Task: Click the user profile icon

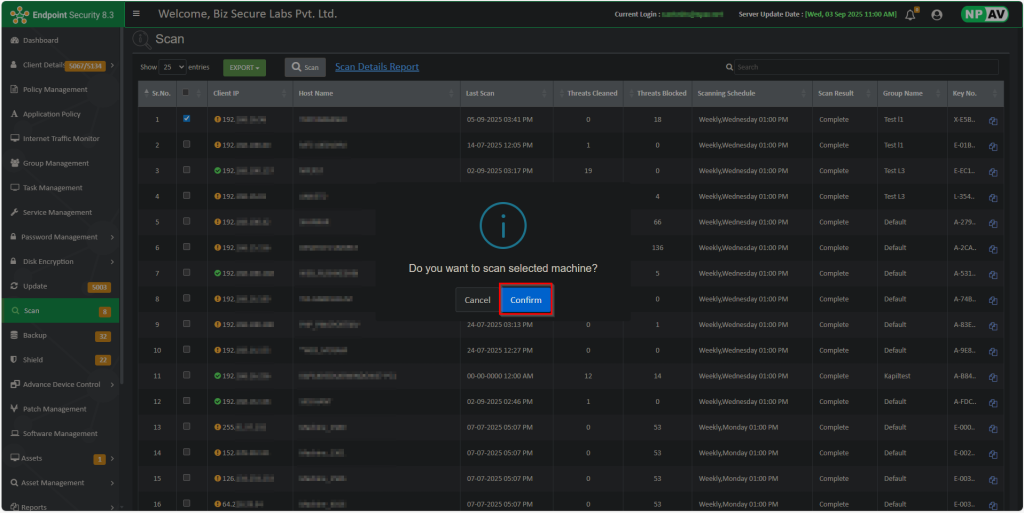Action: (937, 15)
